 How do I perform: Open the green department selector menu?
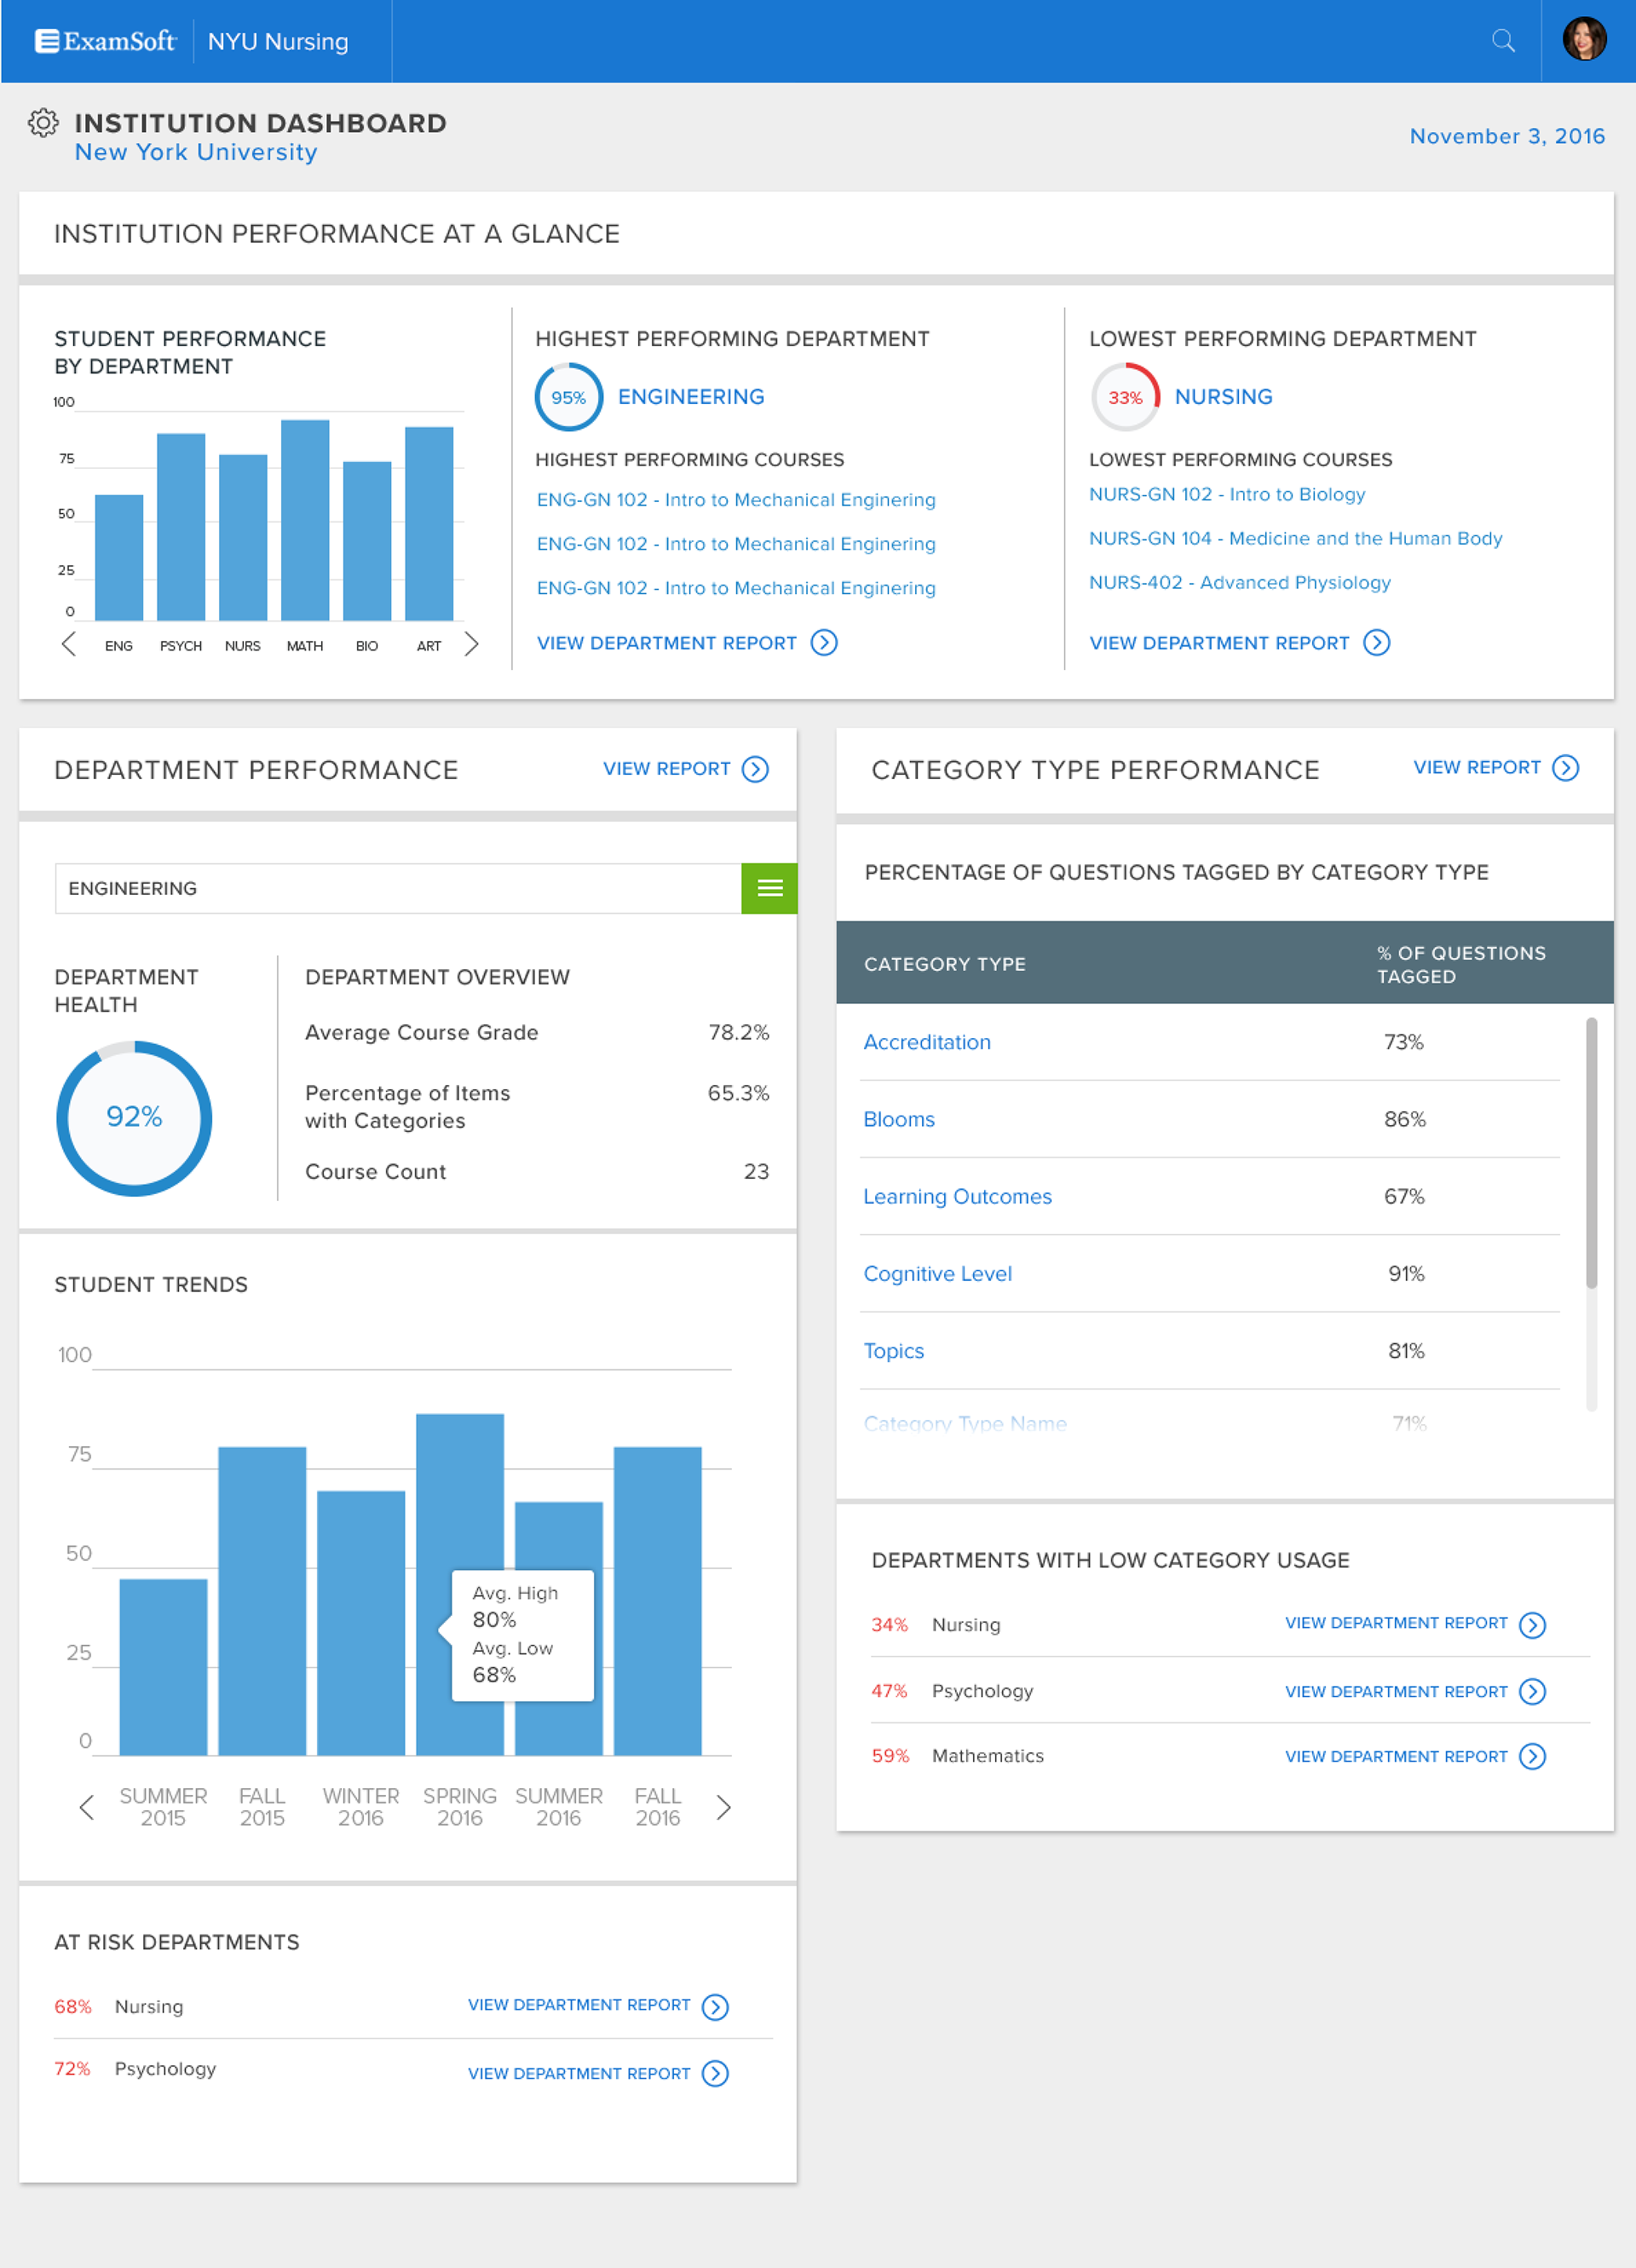[x=769, y=888]
